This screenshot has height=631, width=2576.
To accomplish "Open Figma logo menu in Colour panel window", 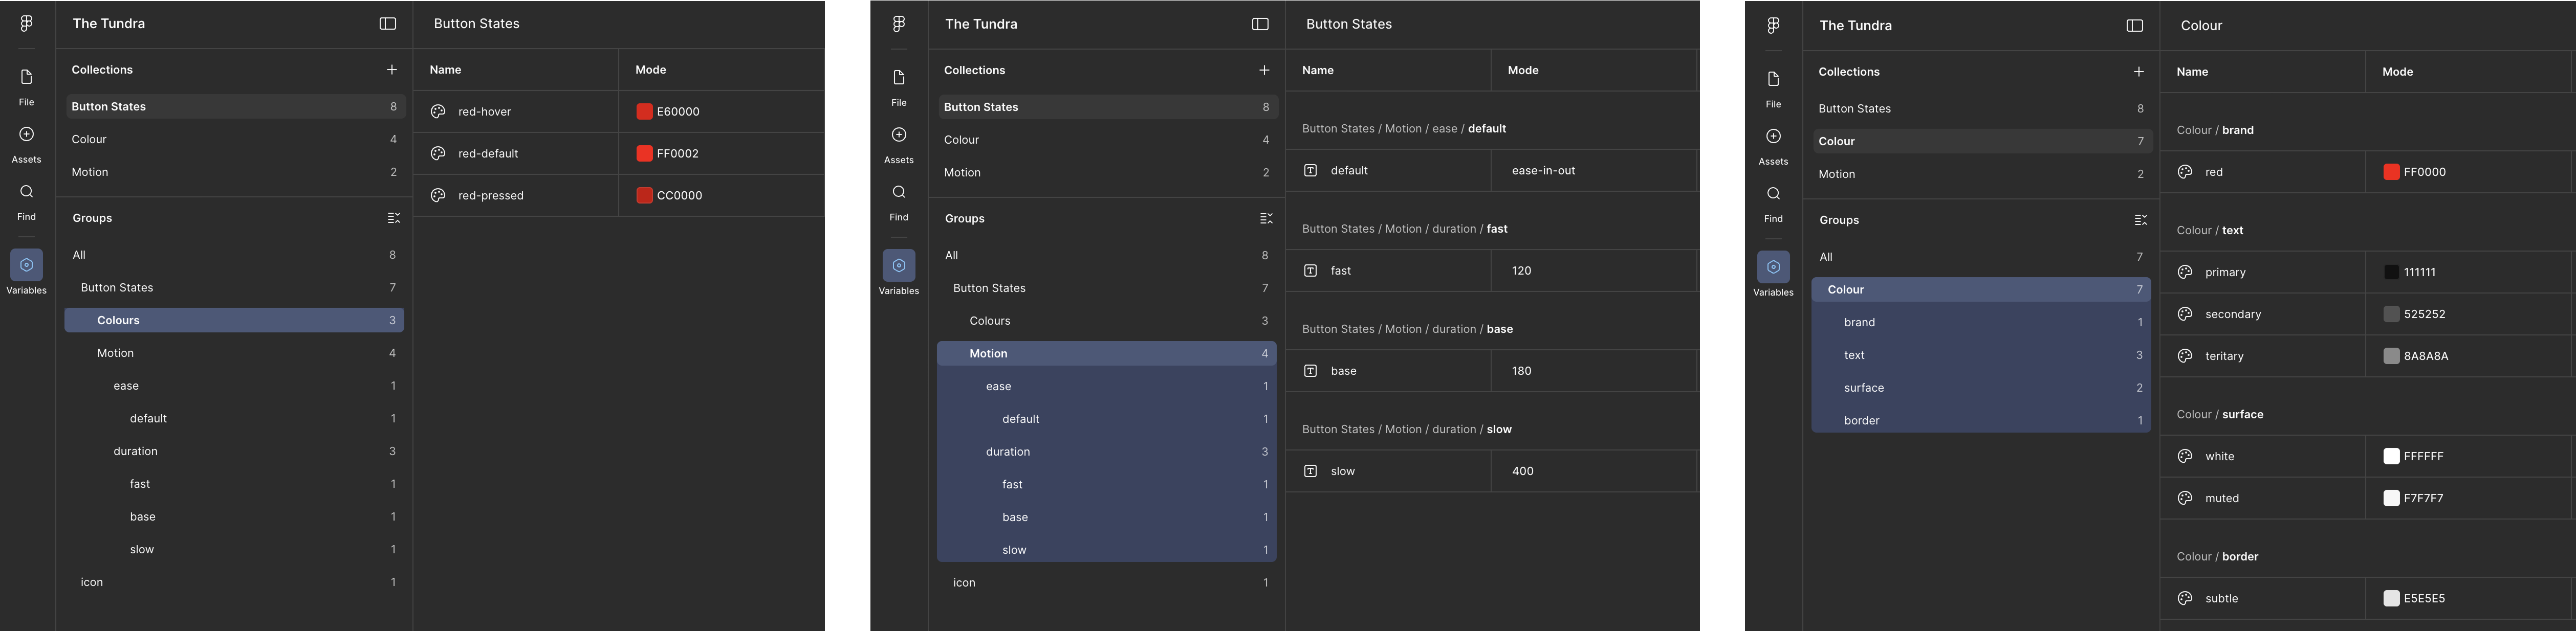I will pyautogui.click(x=1773, y=26).
